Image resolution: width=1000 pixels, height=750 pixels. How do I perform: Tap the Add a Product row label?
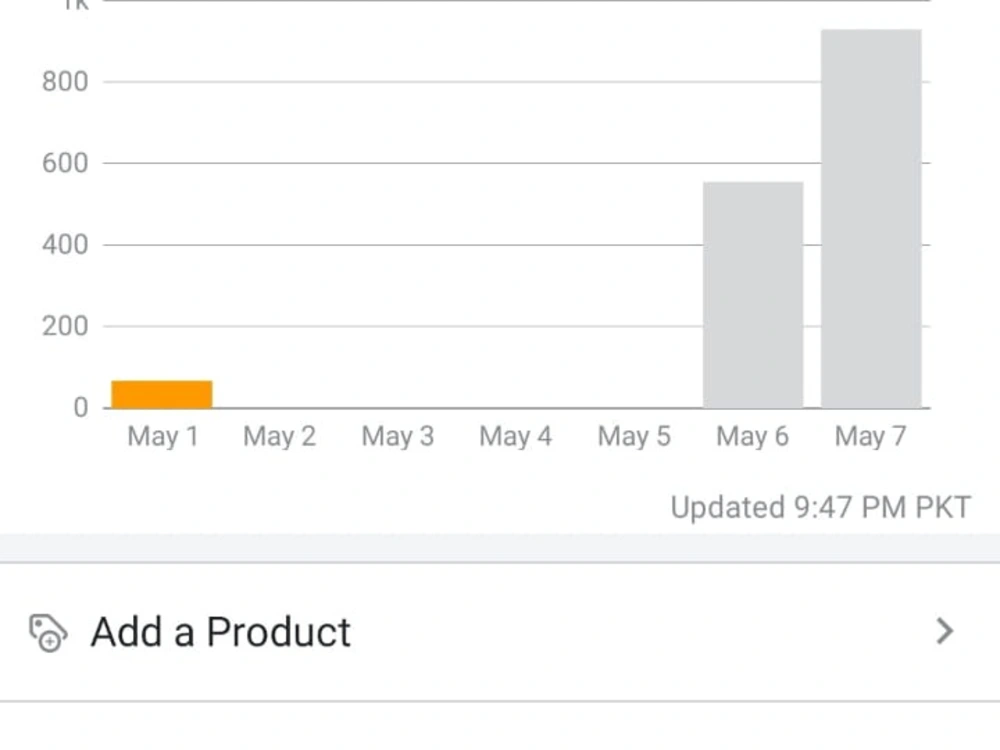221,632
